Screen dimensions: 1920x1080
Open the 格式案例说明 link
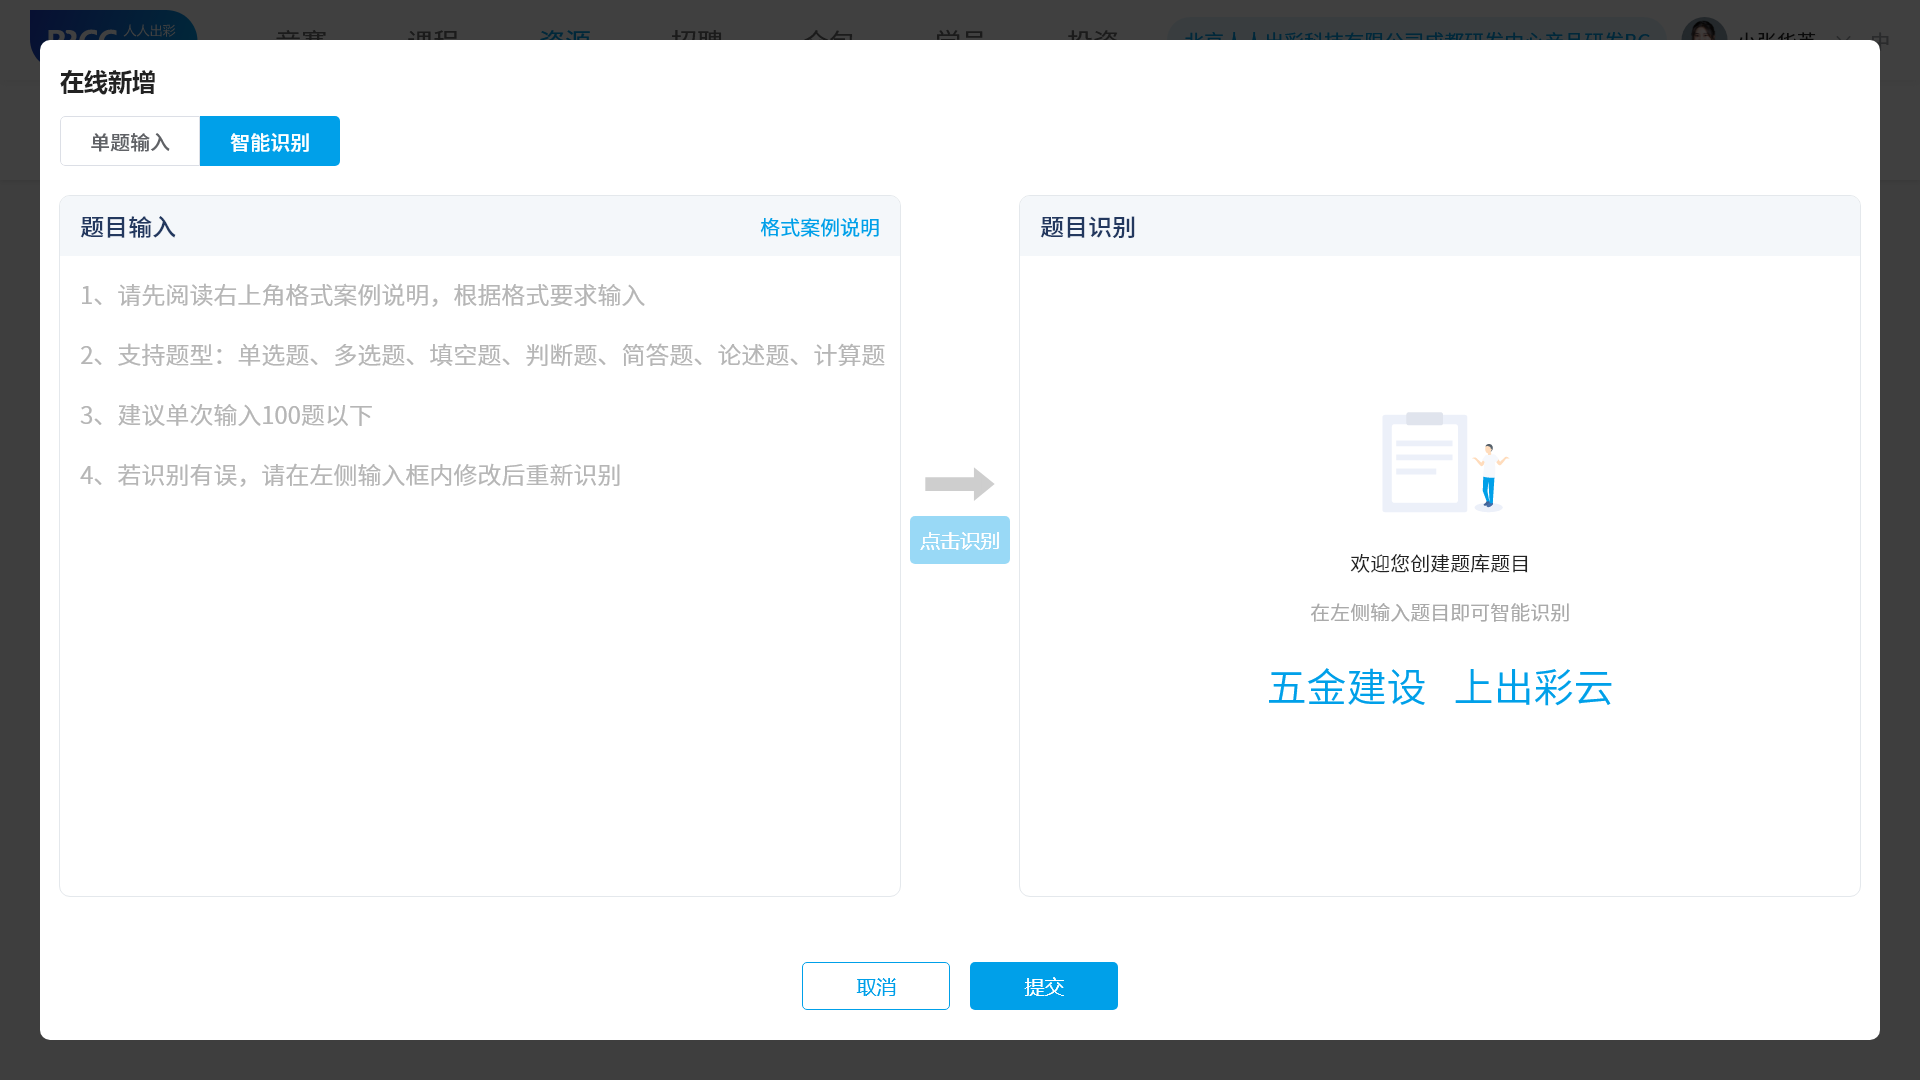(x=819, y=228)
